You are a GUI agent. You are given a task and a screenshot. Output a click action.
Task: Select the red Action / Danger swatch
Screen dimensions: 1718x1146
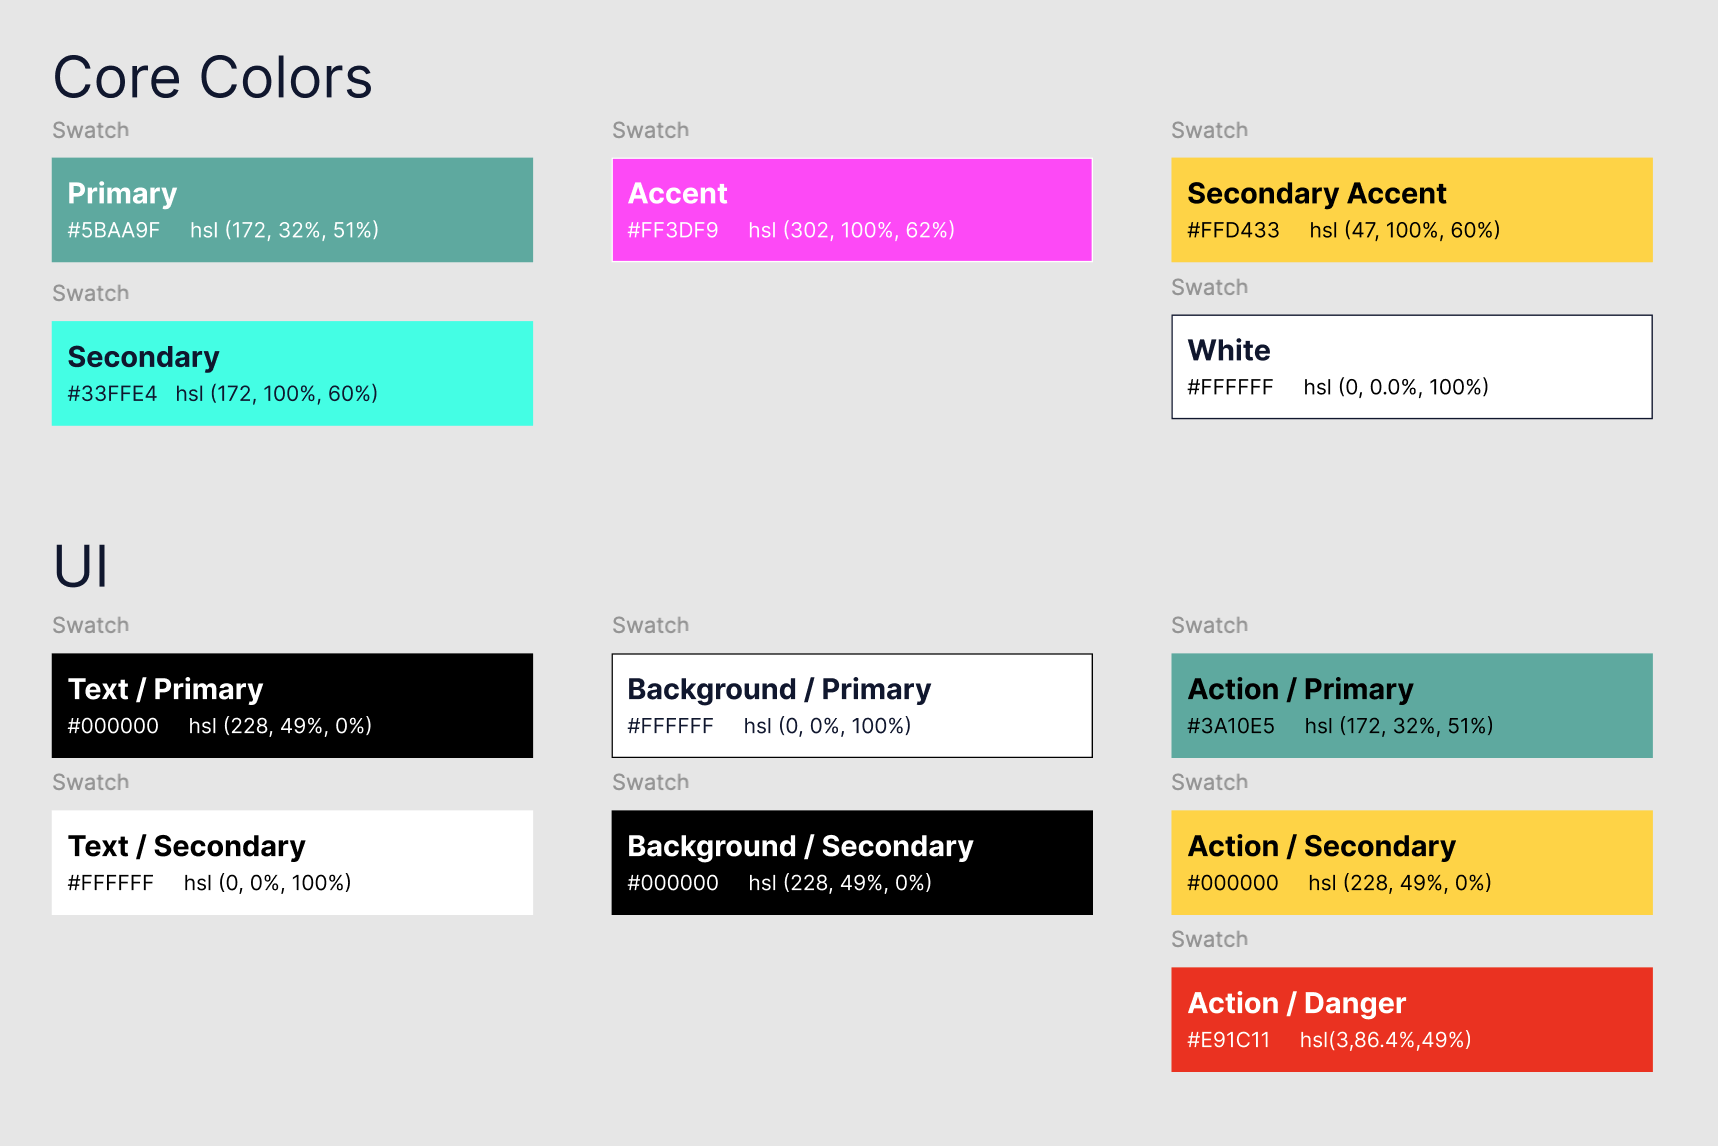pyautogui.click(x=1411, y=1018)
